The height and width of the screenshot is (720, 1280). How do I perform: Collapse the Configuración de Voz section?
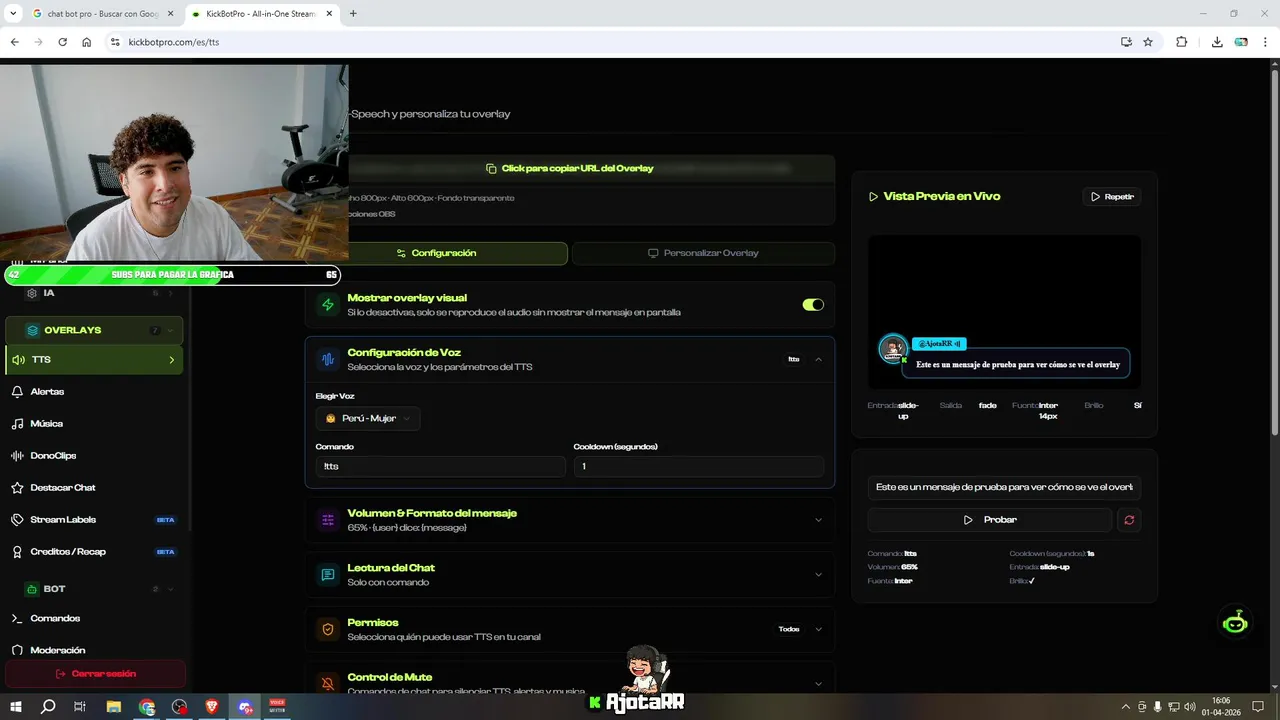818,359
